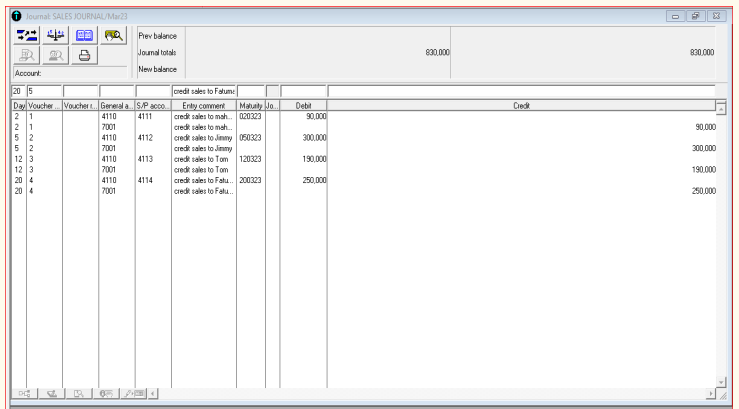The image size is (739, 409).
Task: Click the bottom pen-to-form icon
Action: coord(134,393)
